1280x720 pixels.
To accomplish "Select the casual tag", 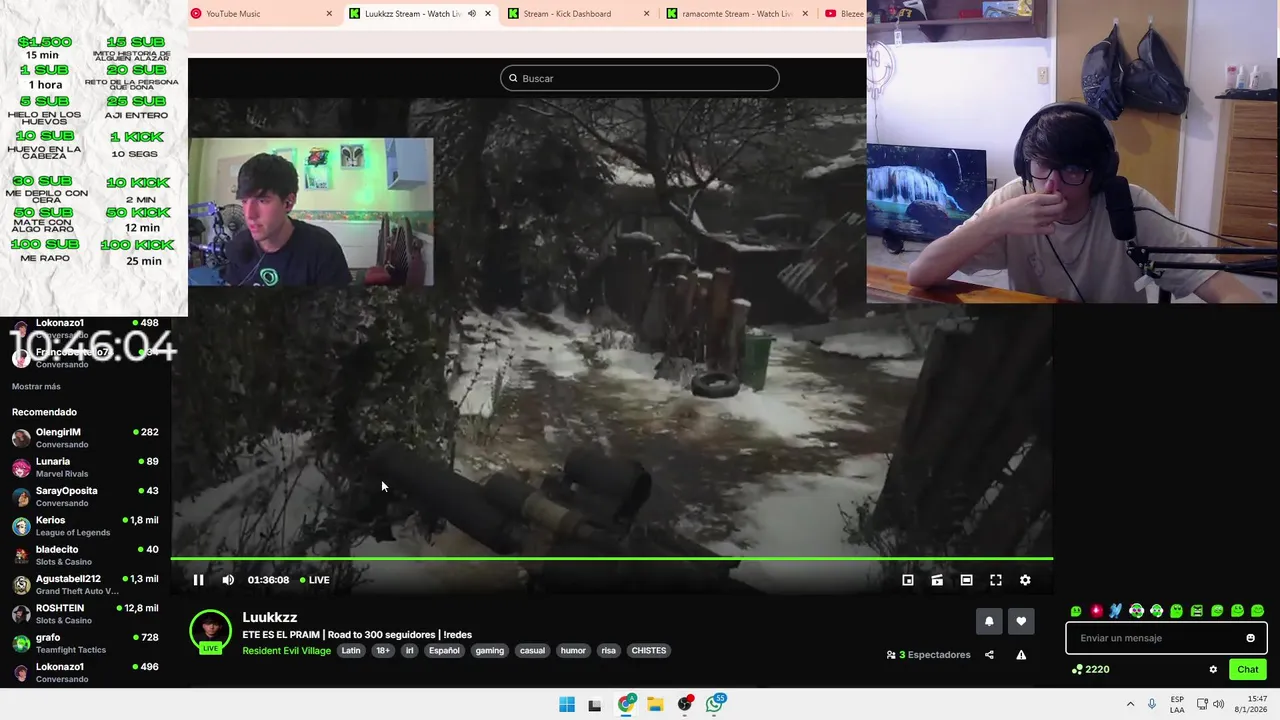I will click(533, 650).
